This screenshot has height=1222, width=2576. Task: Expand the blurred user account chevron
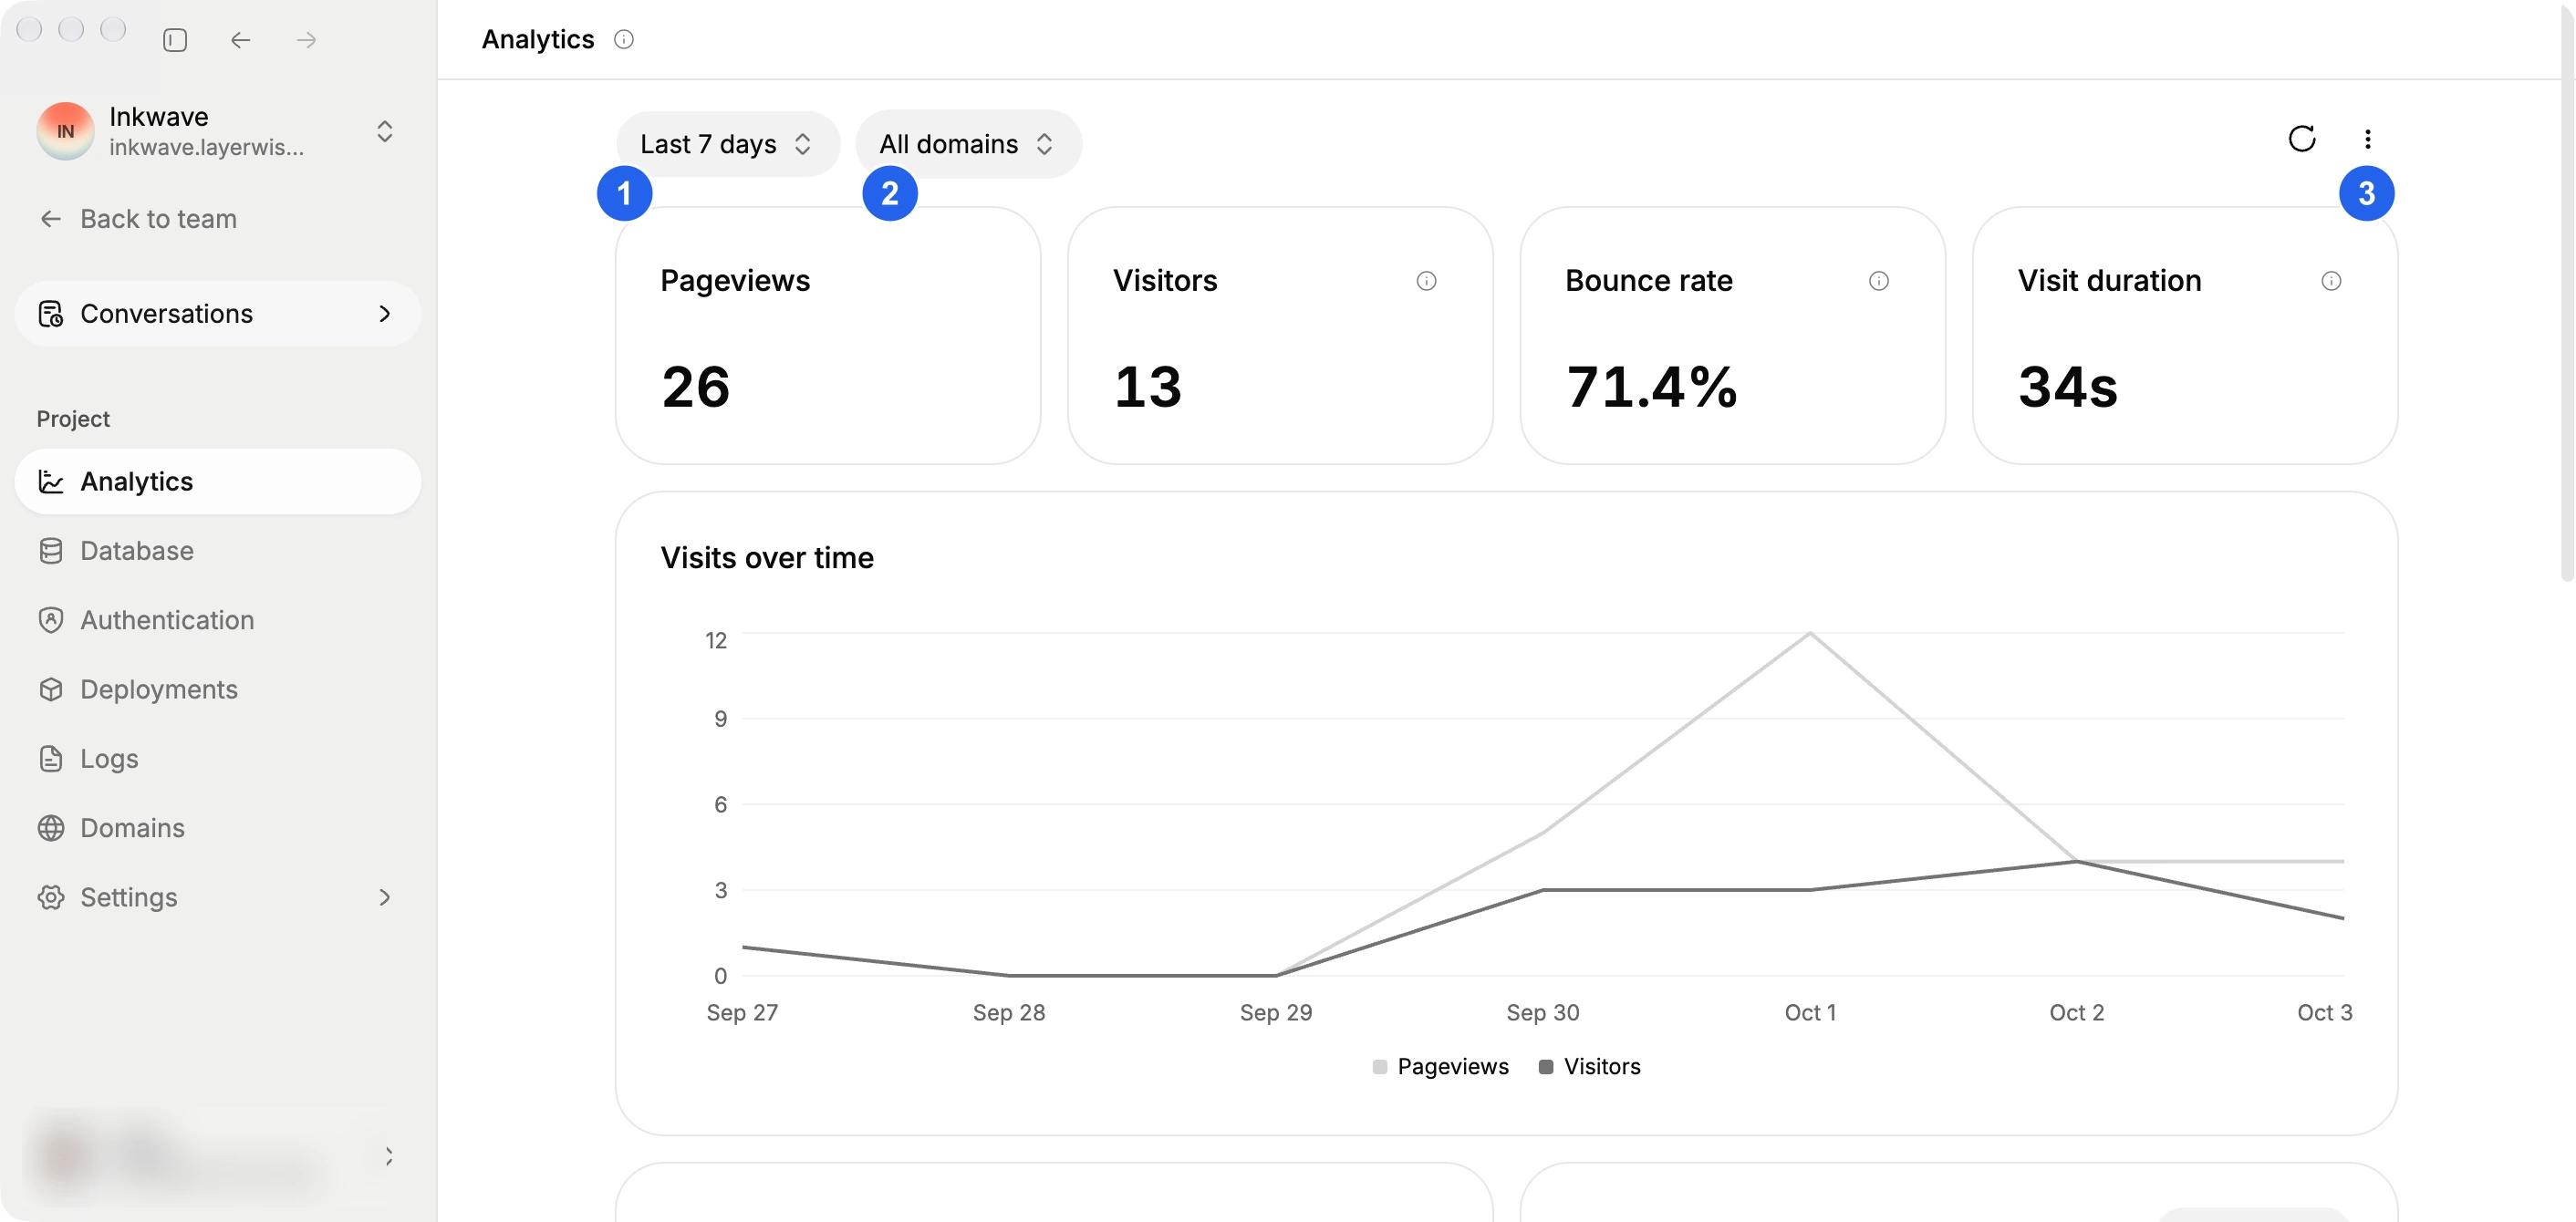[389, 1157]
